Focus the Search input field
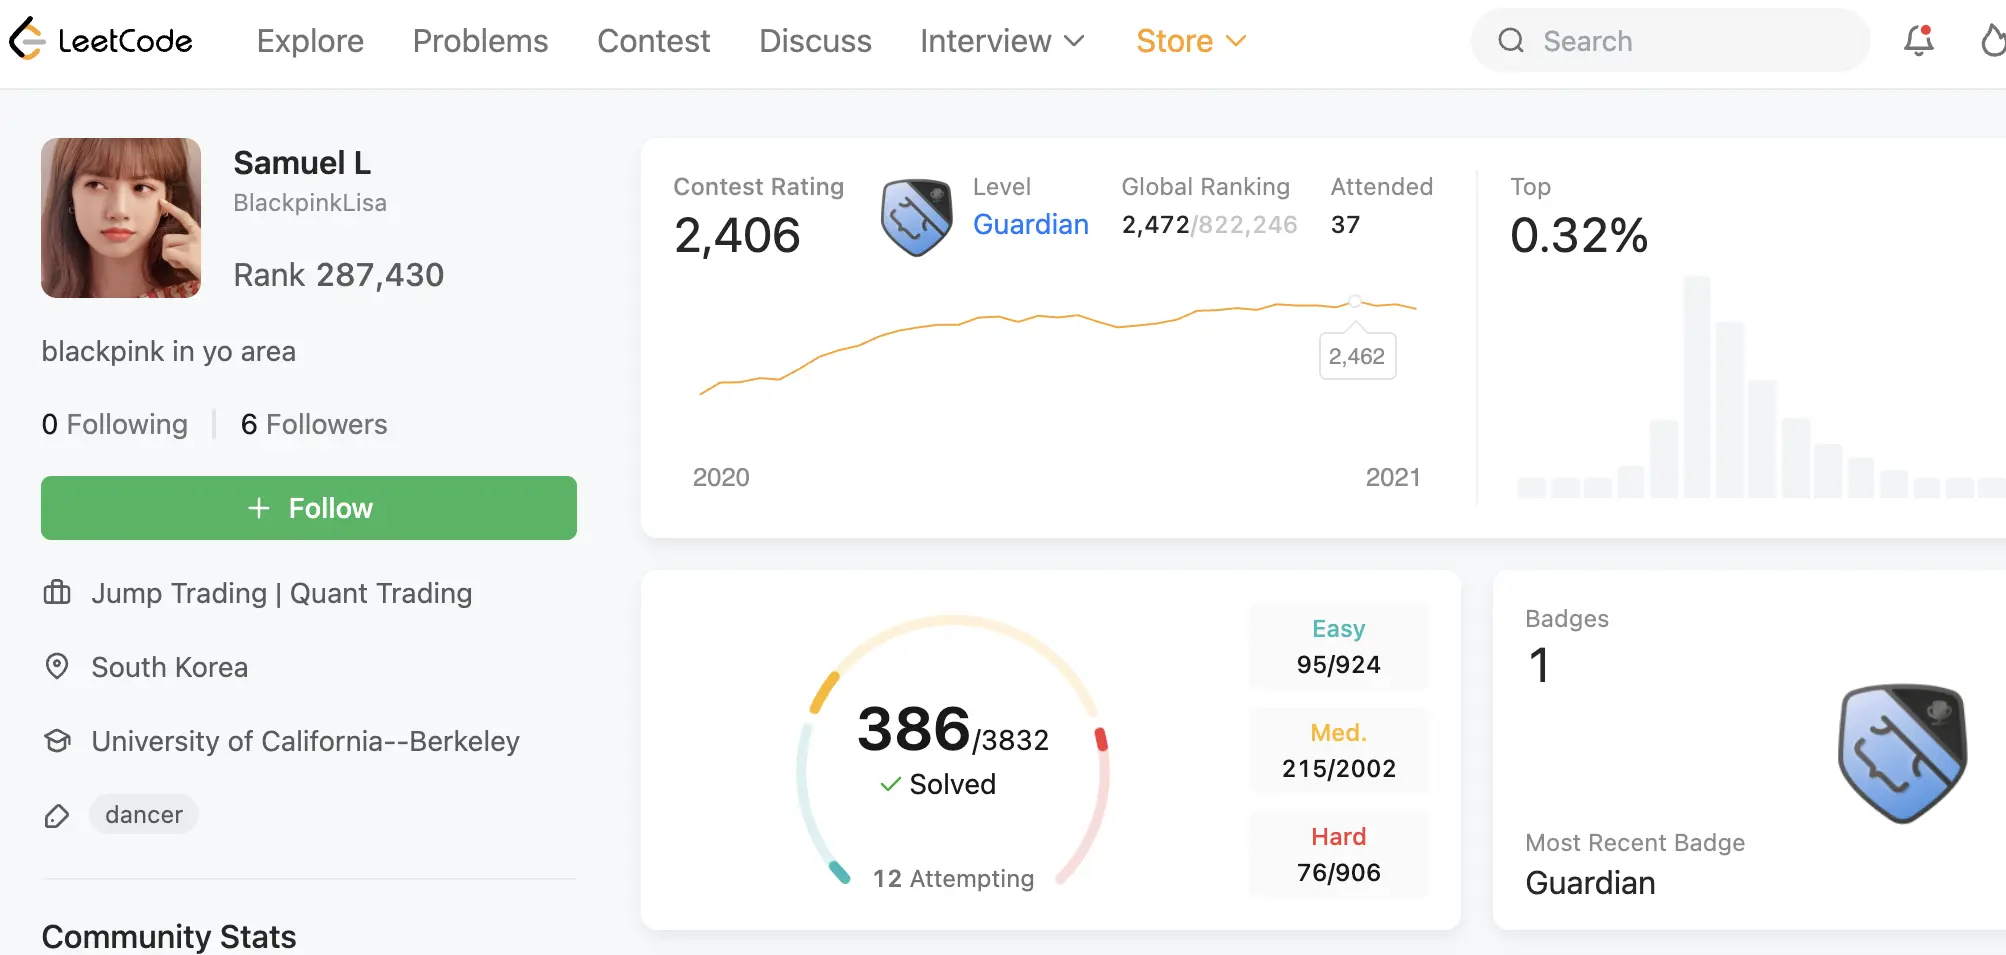2006x955 pixels. (x=1670, y=41)
